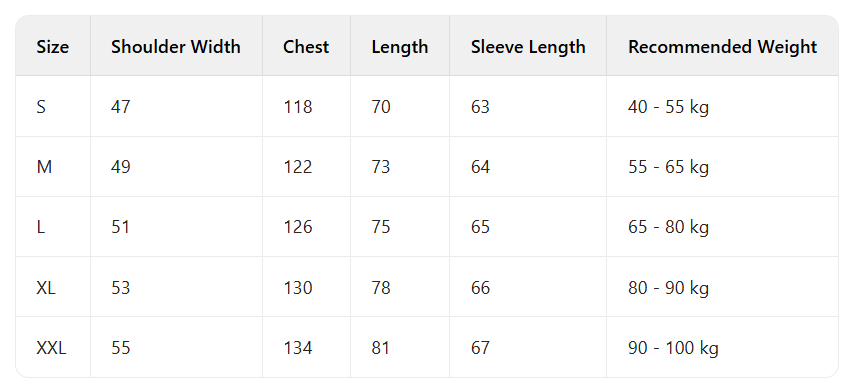Viewport: 851px width, 390px height.
Task: Select sleeve length value 65
Action: point(480,227)
